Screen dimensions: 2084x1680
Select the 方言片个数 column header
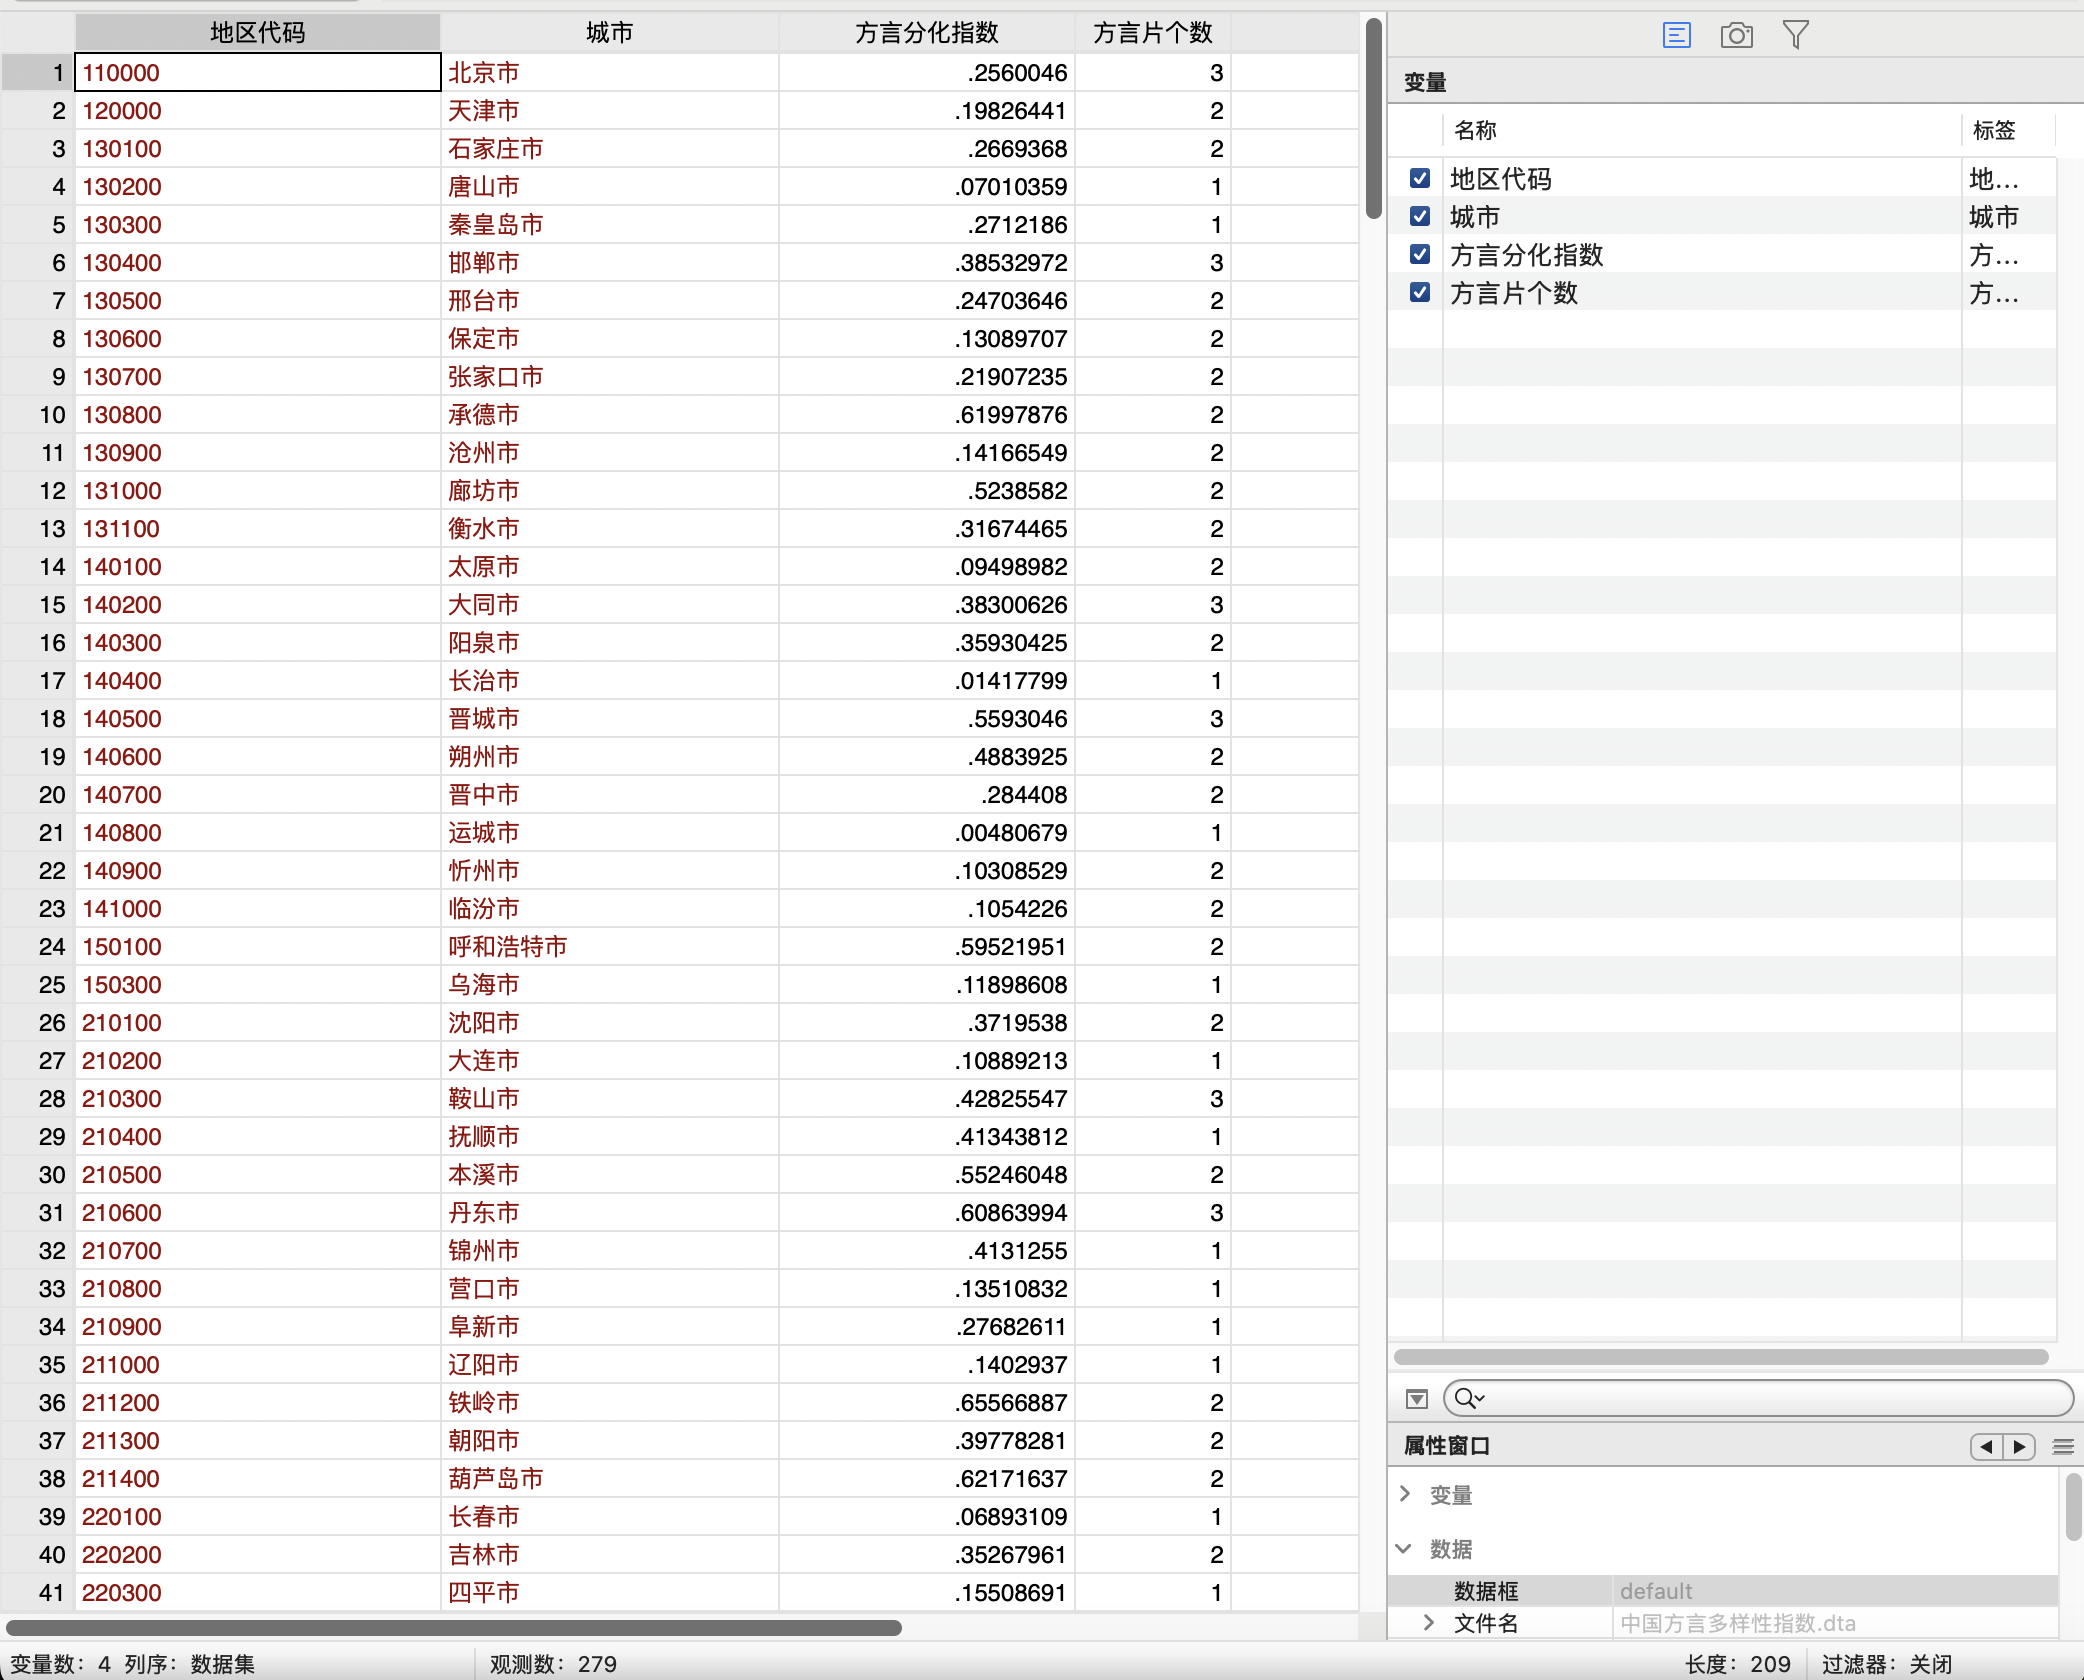click(x=1152, y=32)
